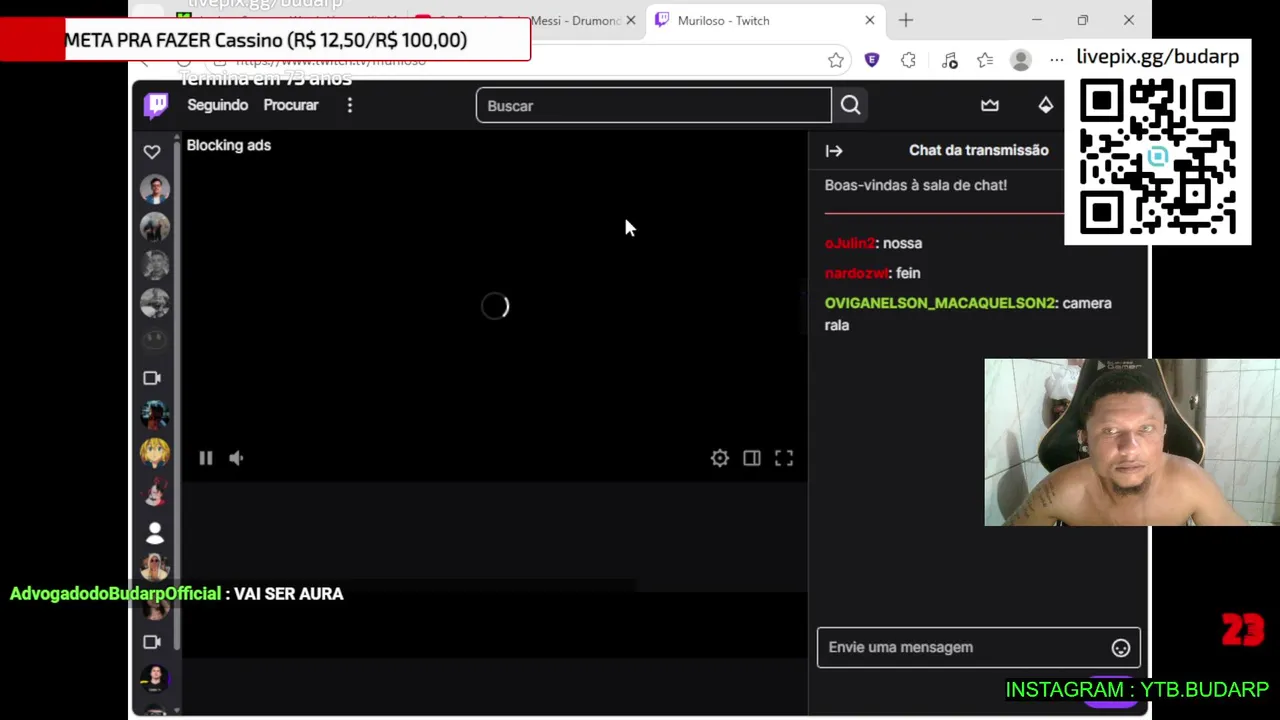Switch to the Muriloso - Twitch tab
1280x720 pixels.
[x=765, y=20]
